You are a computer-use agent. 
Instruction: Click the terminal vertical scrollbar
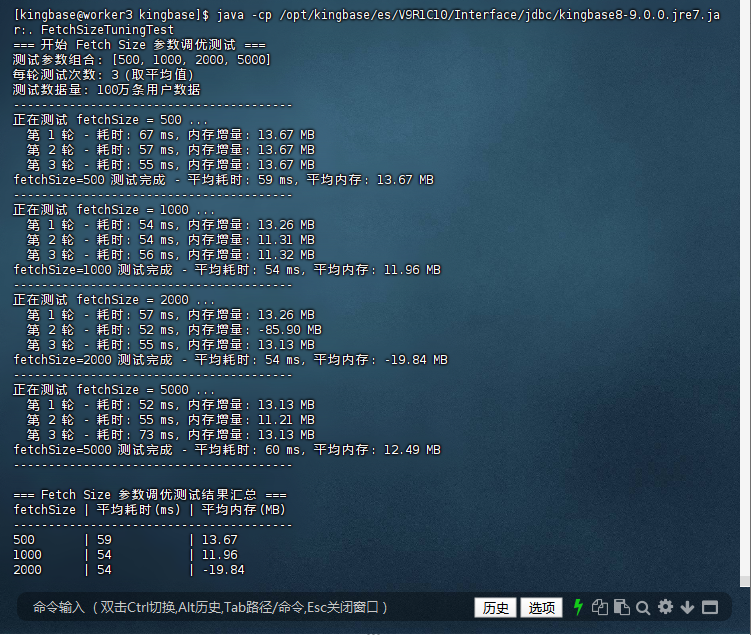point(745,293)
